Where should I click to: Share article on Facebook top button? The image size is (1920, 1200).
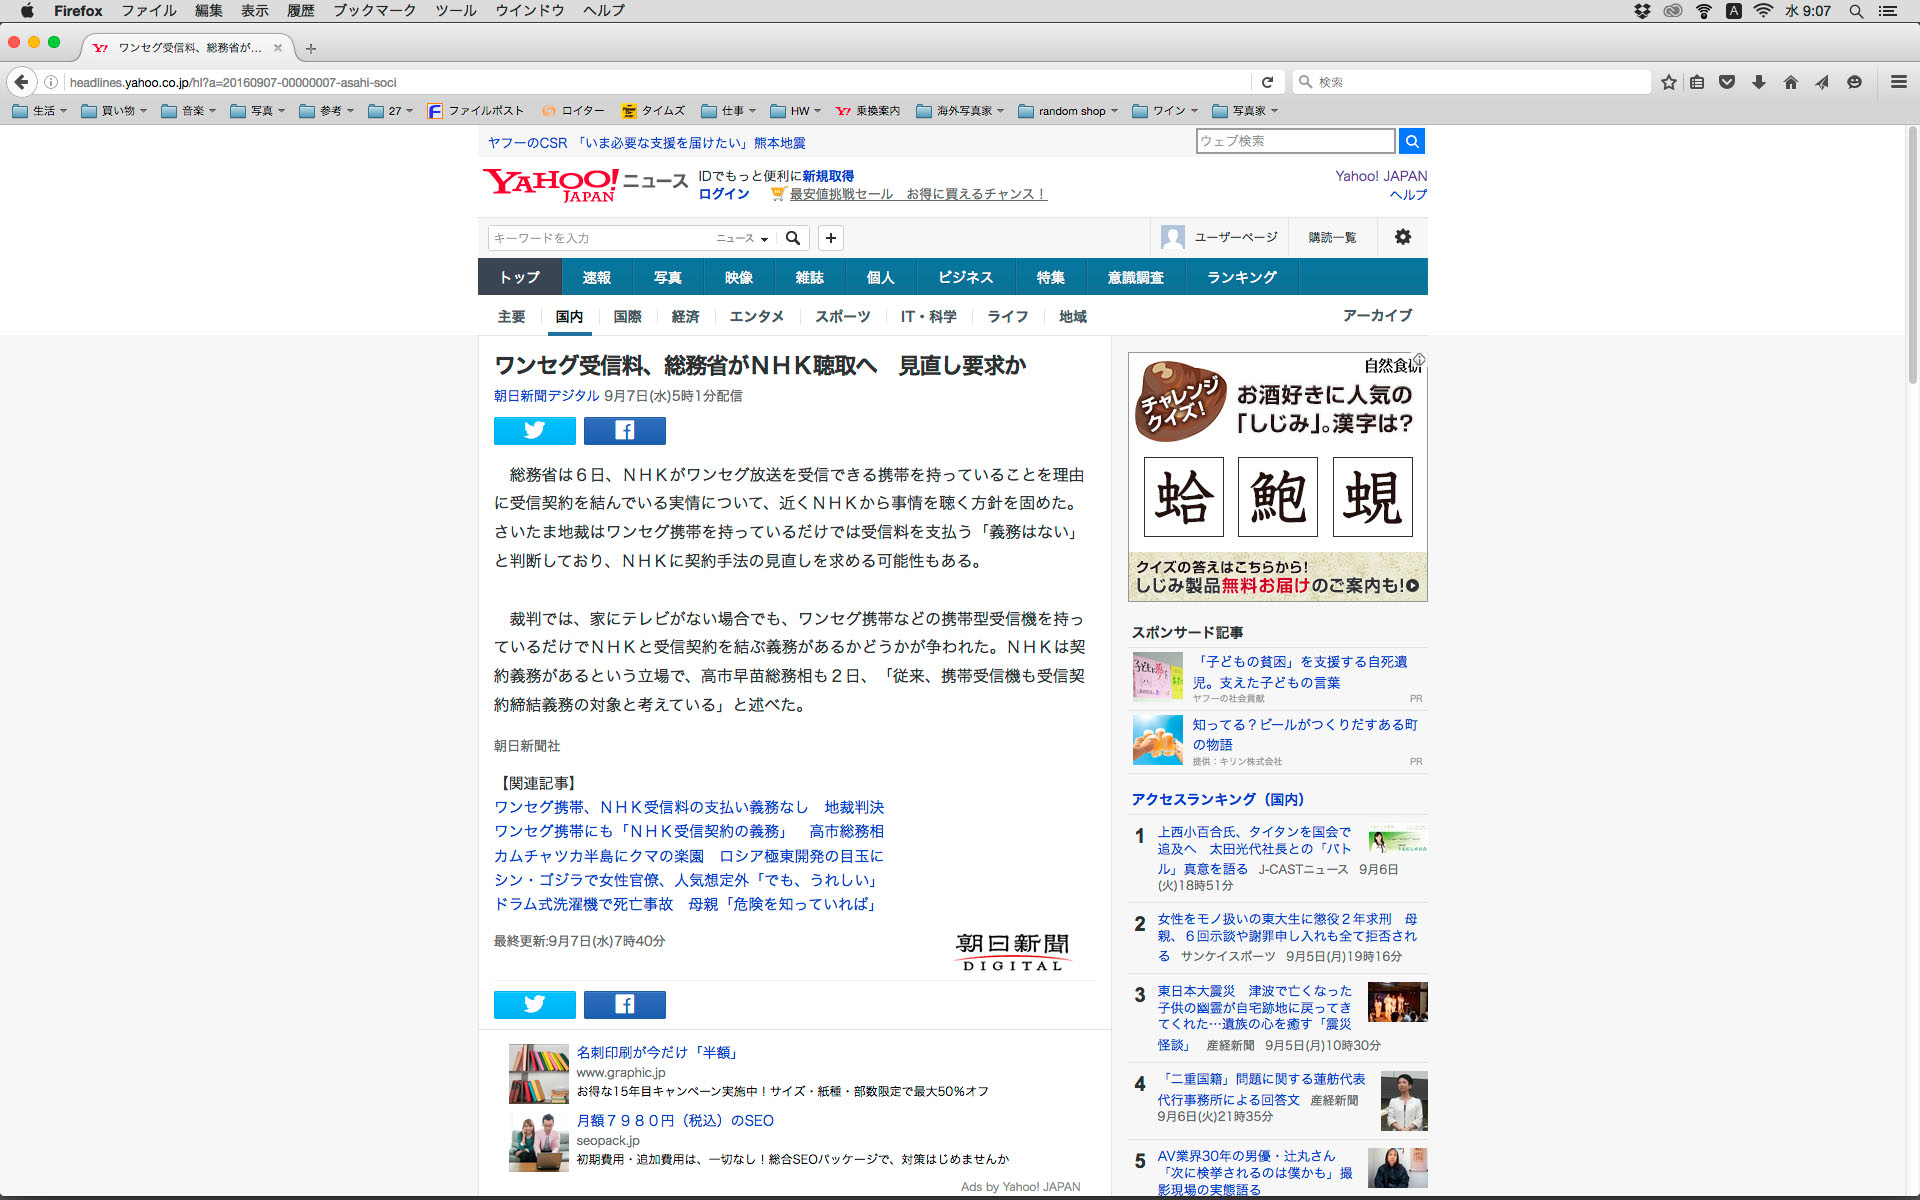pyautogui.click(x=624, y=431)
